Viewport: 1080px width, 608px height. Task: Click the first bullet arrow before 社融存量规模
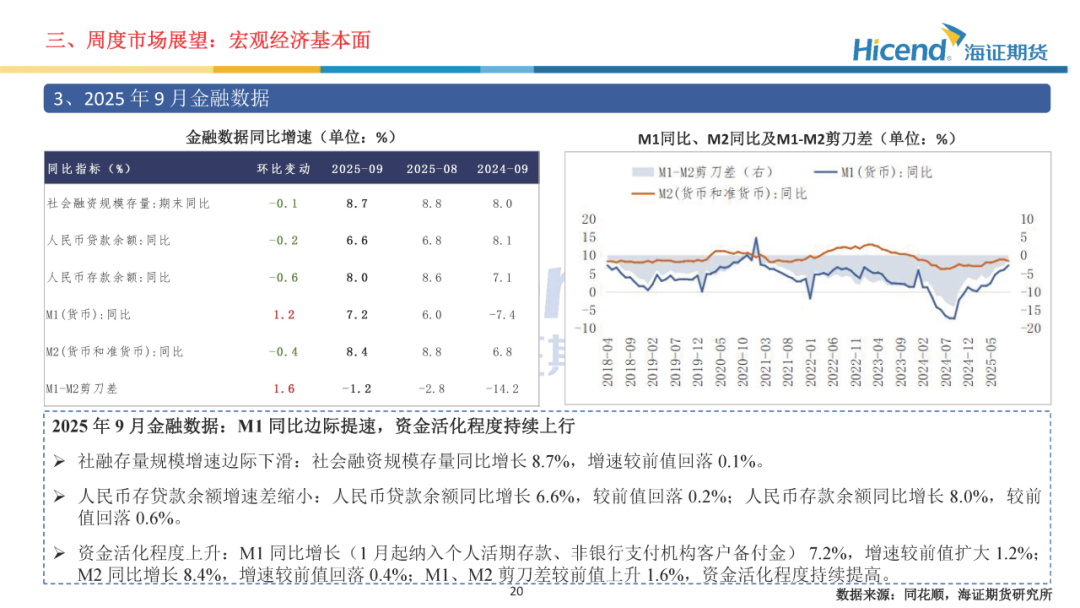click(59, 461)
